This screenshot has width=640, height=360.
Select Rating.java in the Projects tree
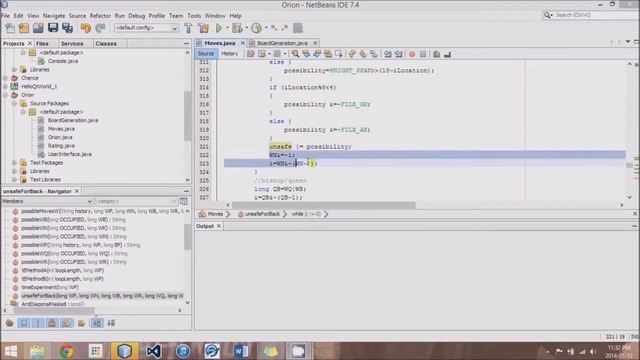(x=61, y=145)
